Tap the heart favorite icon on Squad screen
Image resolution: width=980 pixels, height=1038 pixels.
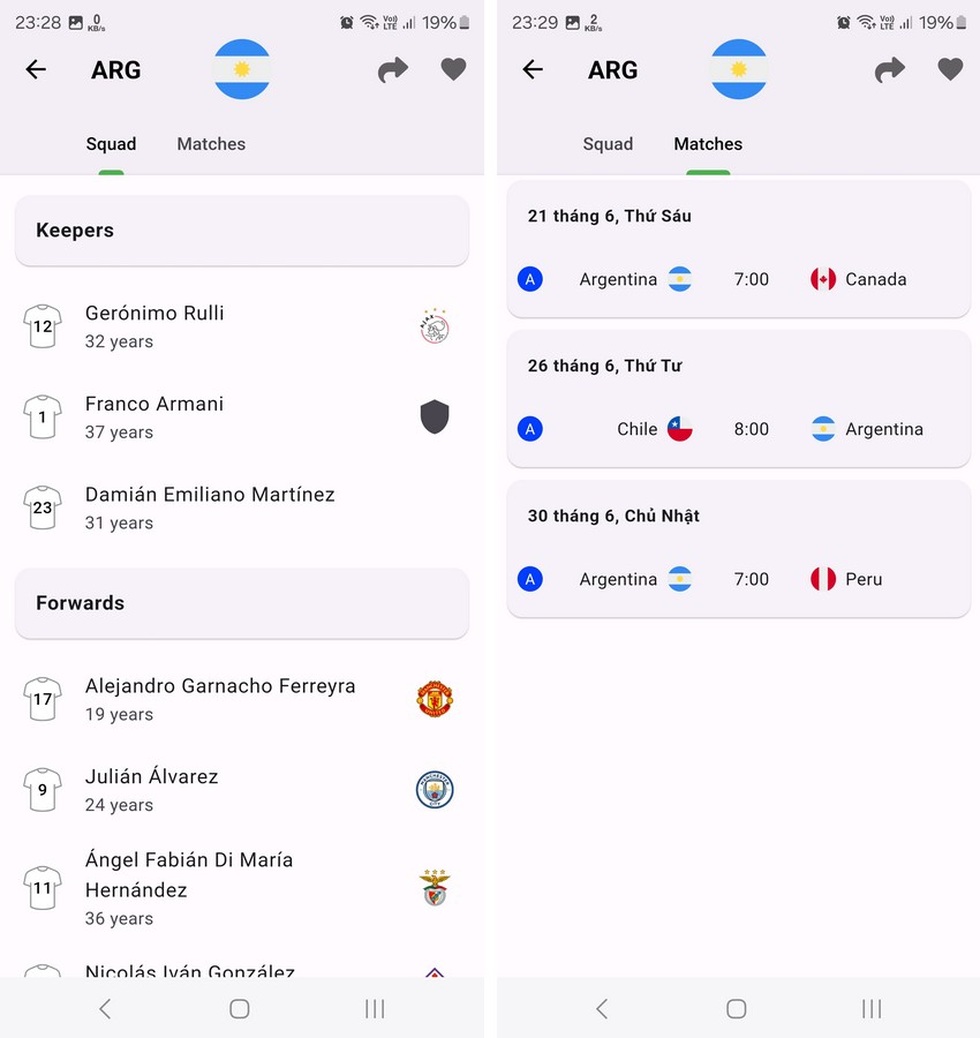(x=453, y=69)
